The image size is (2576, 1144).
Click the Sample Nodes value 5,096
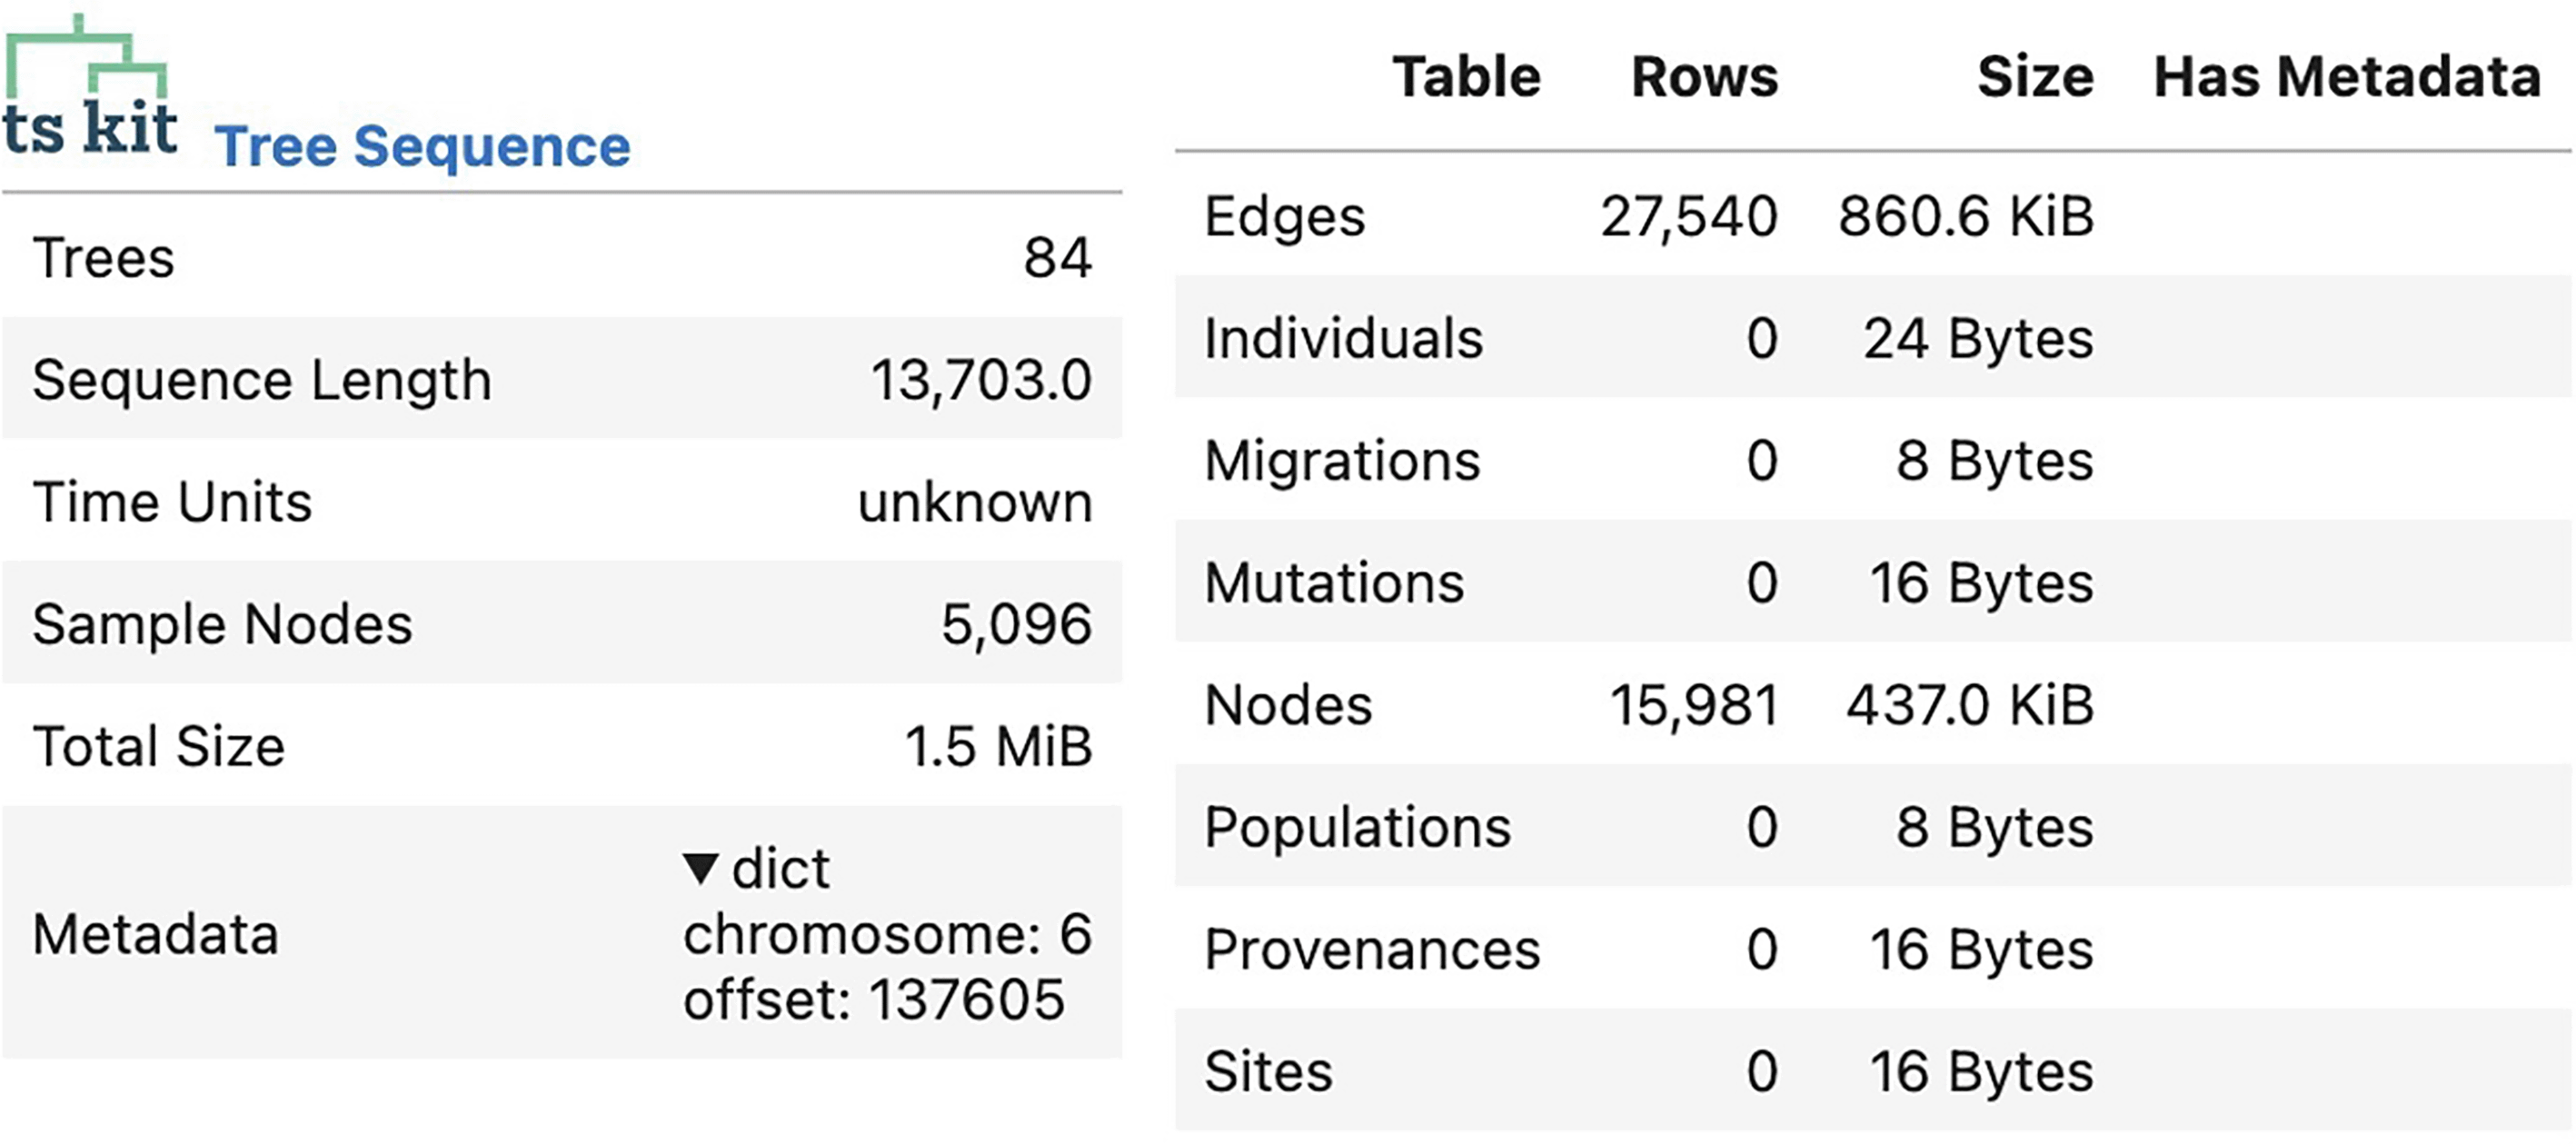coord(1015,624)
